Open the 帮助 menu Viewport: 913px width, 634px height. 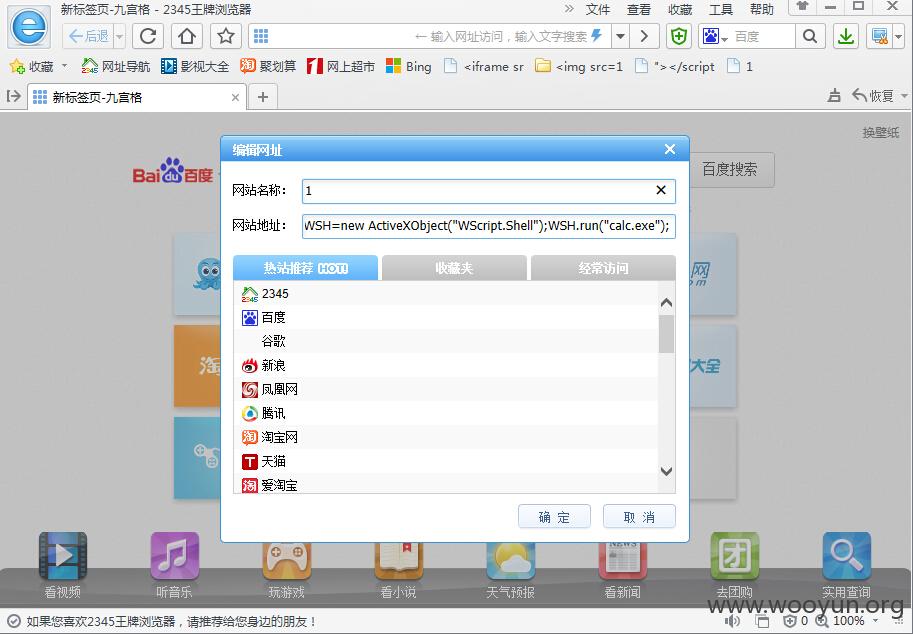point(762,9)
